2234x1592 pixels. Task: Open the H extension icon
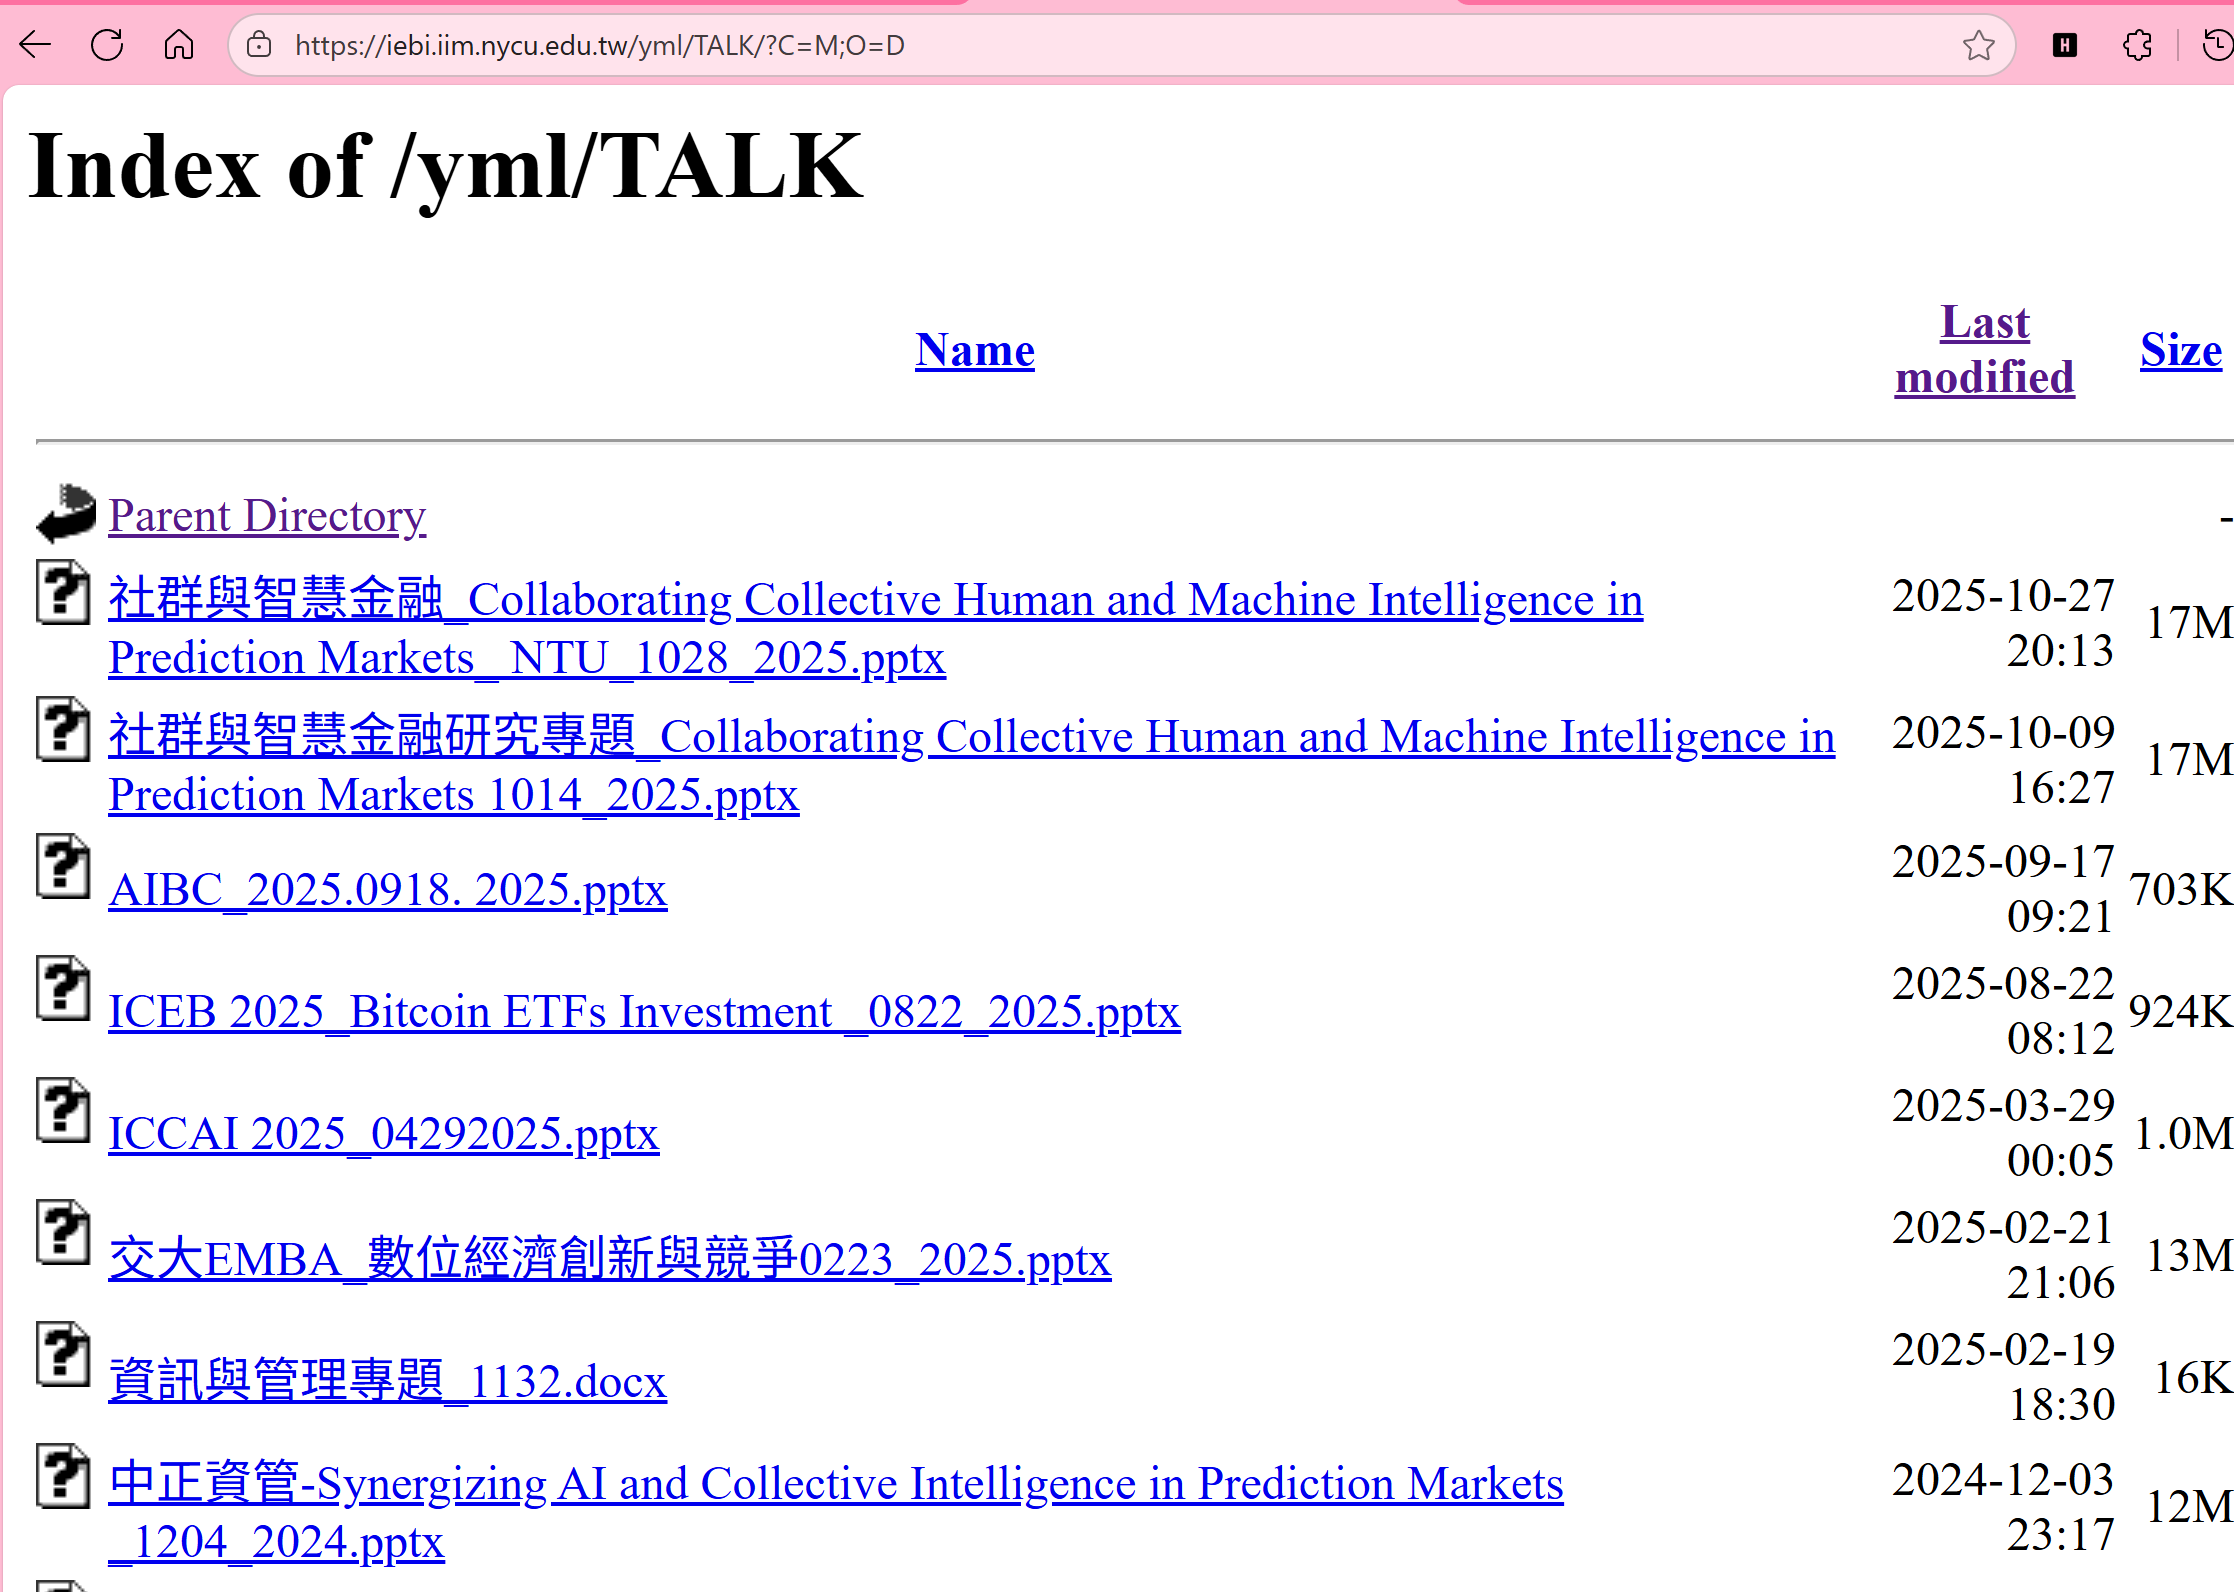pyautogui.click(x=2065, y=45)
